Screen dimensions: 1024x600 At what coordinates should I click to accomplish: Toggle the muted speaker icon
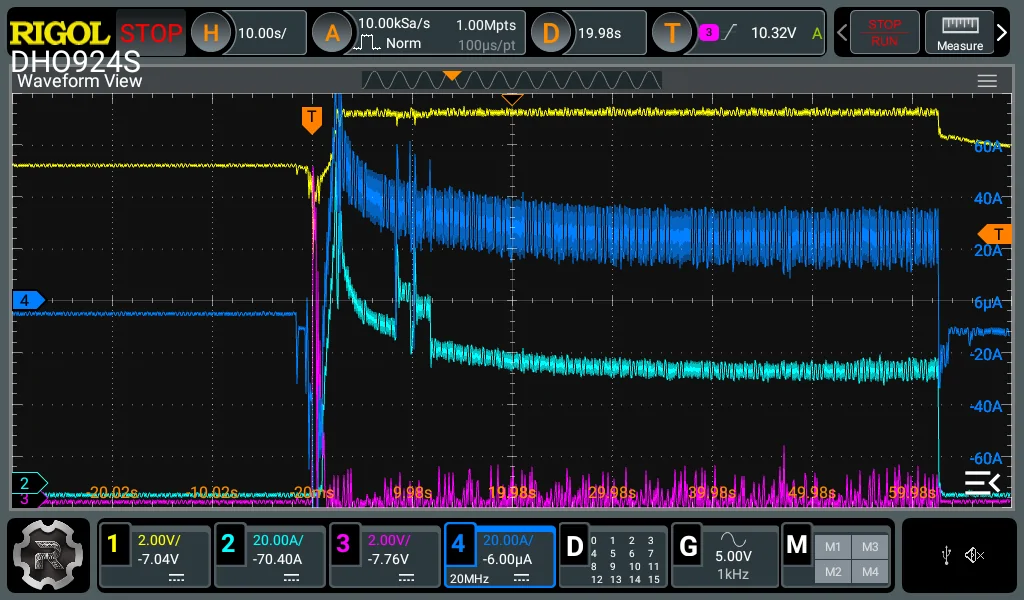point(974,556)
